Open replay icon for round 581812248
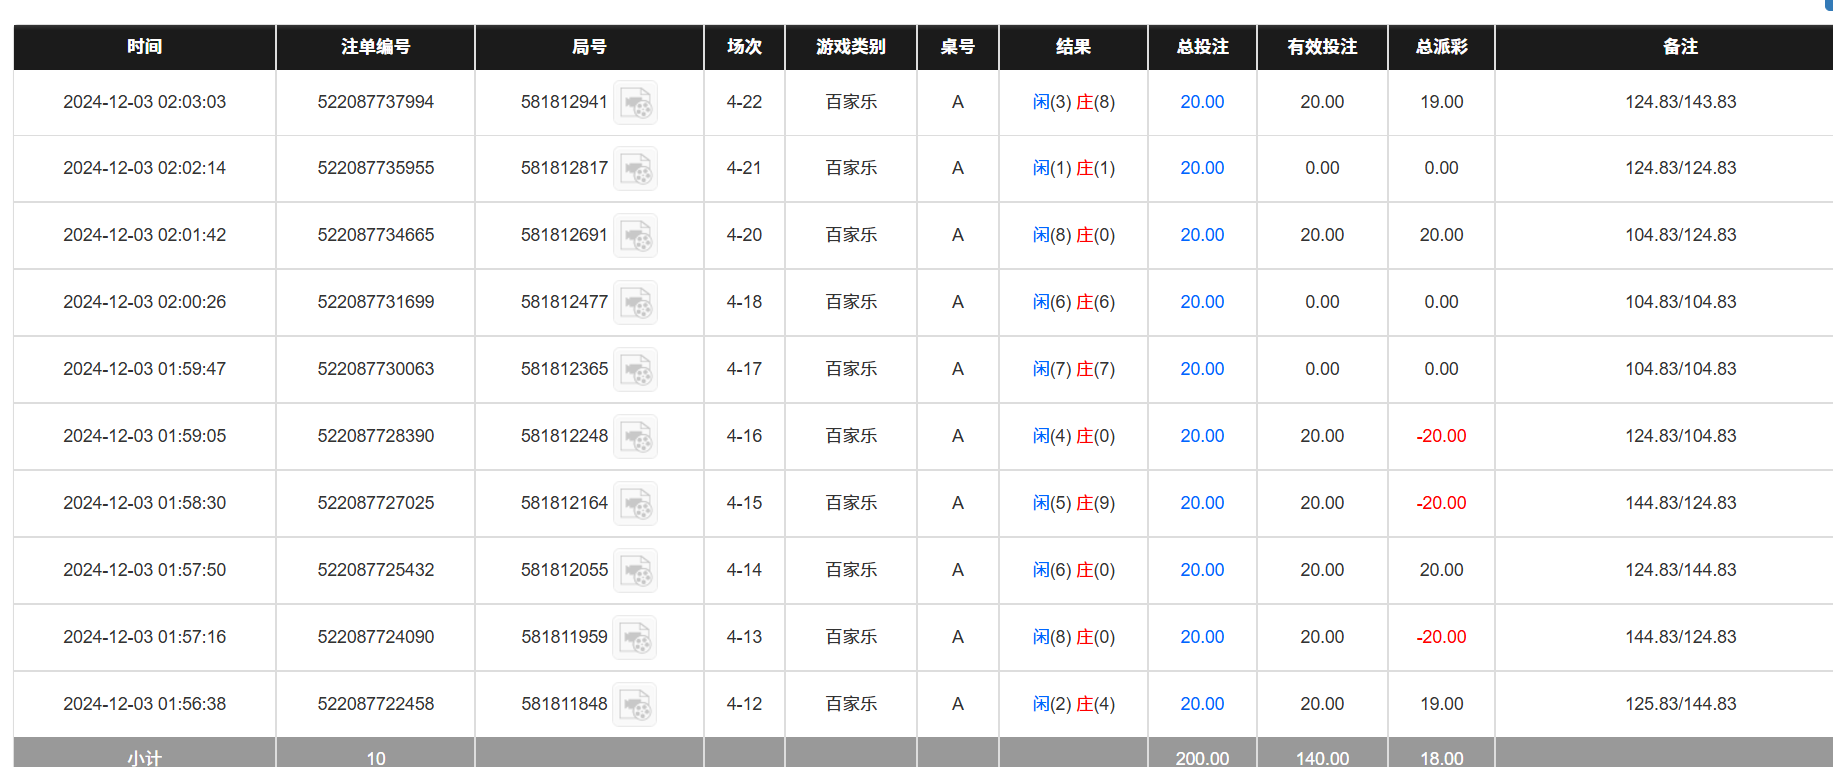The height and width of the screenshot is (767, 1833). (635, 437)
